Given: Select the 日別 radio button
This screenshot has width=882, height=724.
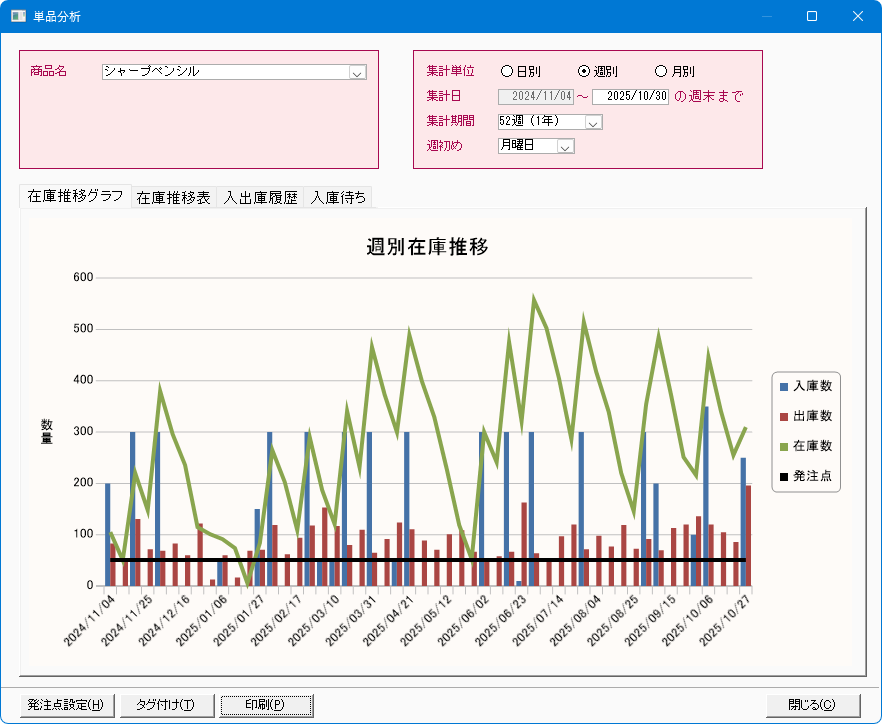Looking at the screenshot, I should pos(507,72).
